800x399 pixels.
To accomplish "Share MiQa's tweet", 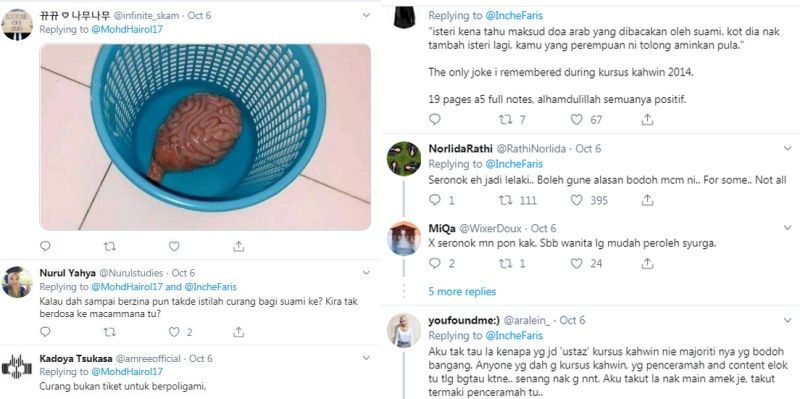I will (647, 263).
